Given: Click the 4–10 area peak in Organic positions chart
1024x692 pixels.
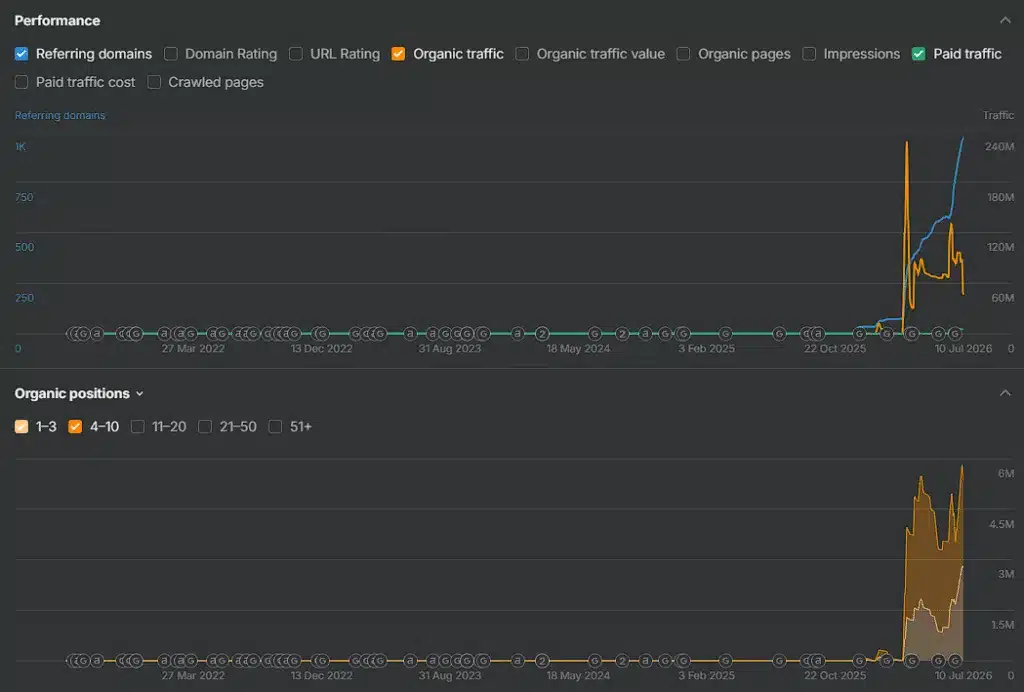Looking at the screenshot, I should (x=962, y=466).
